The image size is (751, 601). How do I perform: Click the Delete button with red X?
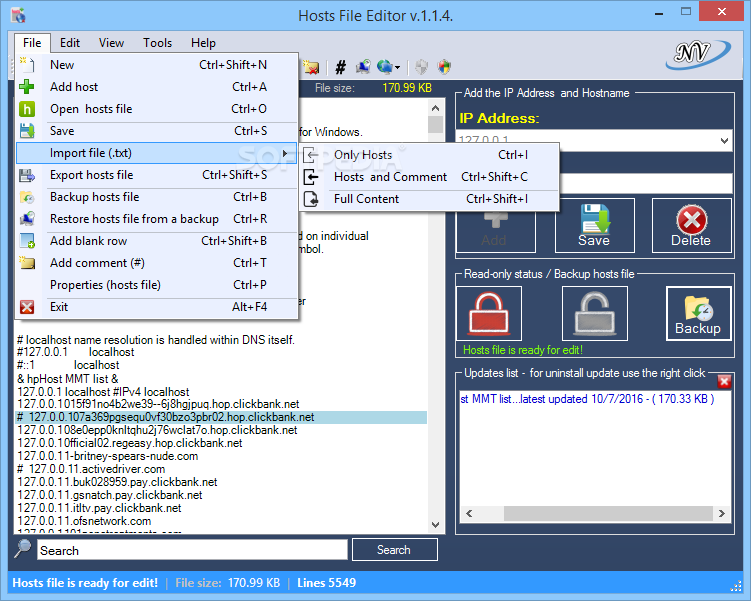click(692, 226)
